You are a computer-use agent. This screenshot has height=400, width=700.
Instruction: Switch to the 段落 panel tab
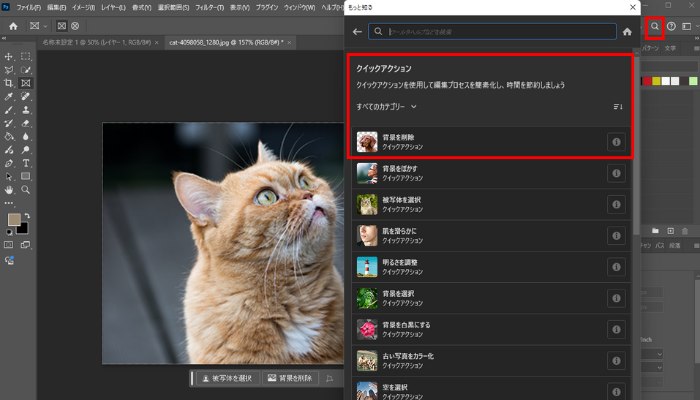click(675, 246)
